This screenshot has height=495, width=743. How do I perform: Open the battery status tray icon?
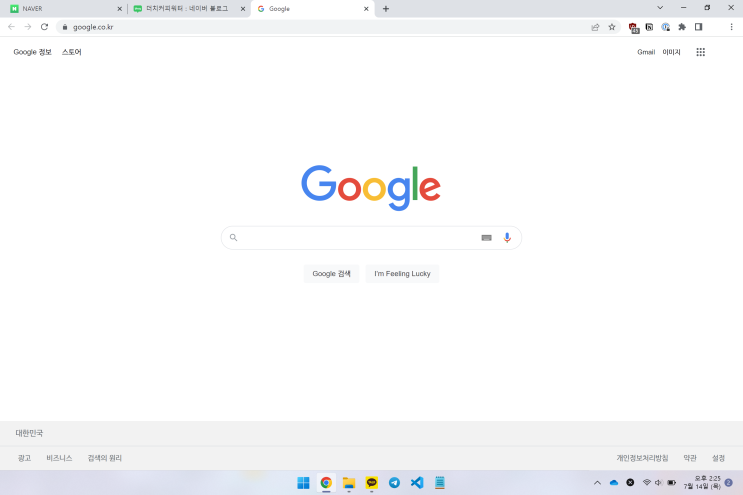671,483
